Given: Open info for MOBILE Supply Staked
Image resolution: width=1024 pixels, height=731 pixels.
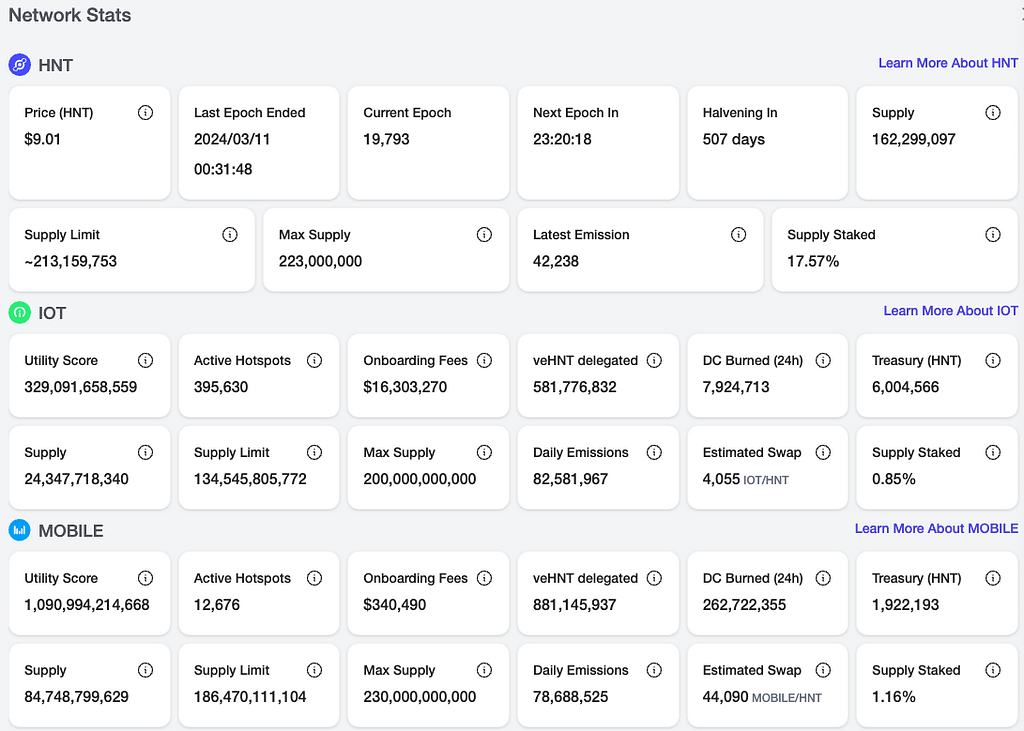Looking at the screenshot, I should [992, 670].
